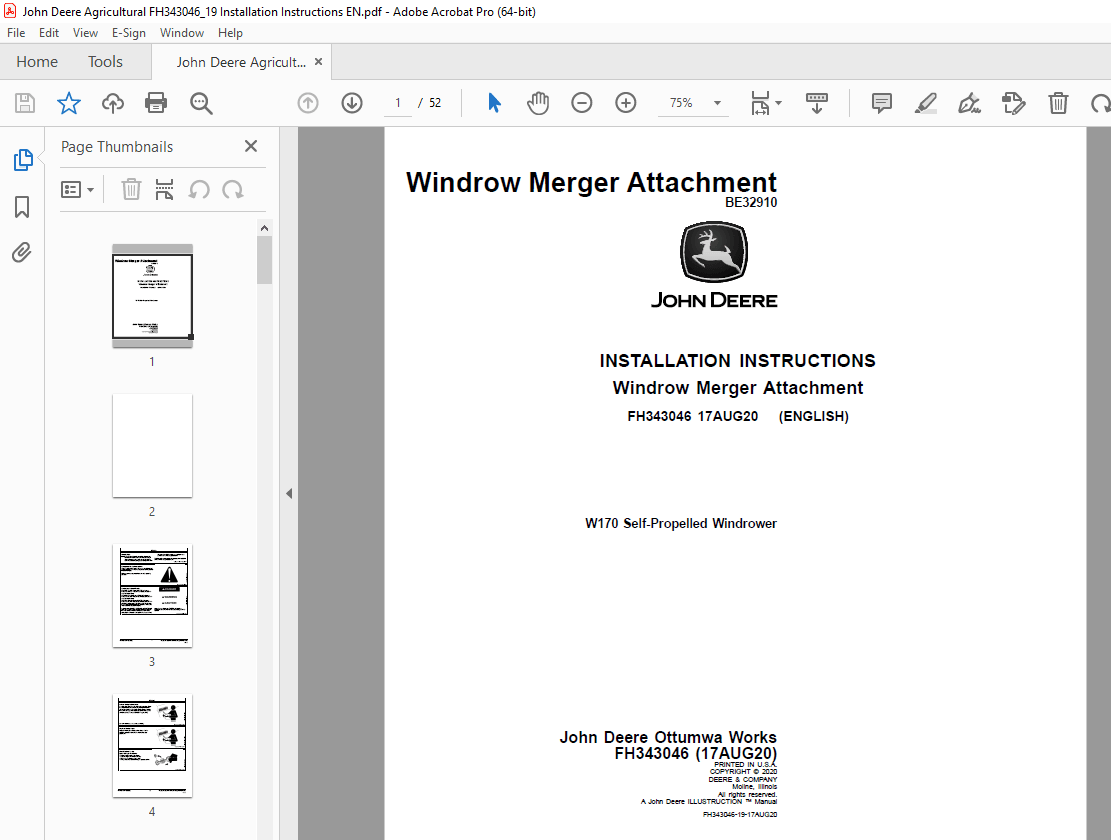The image size is (1111, 840).
Task: Select page 3 thumbnail
Action: tap(152, 596)
